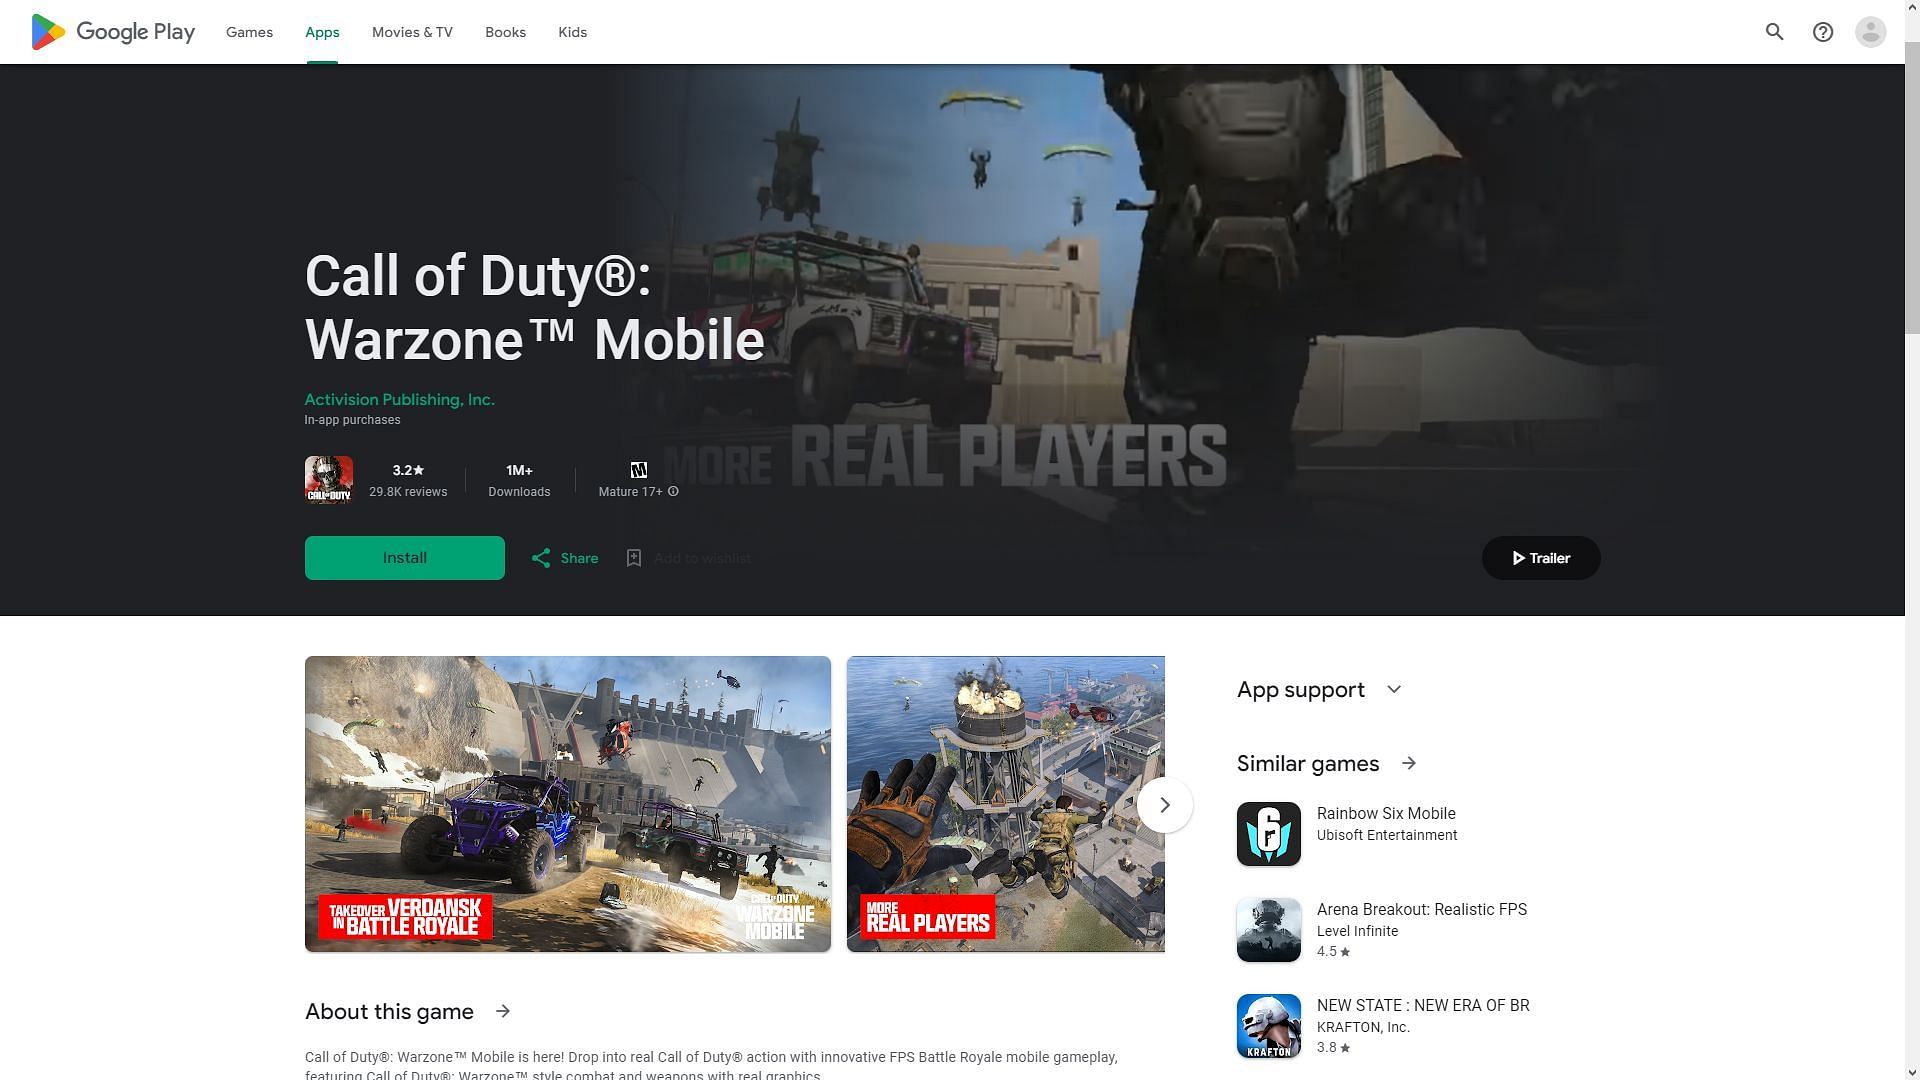Click the Activision Publishing Inc developer link

[x=400, y=400]
